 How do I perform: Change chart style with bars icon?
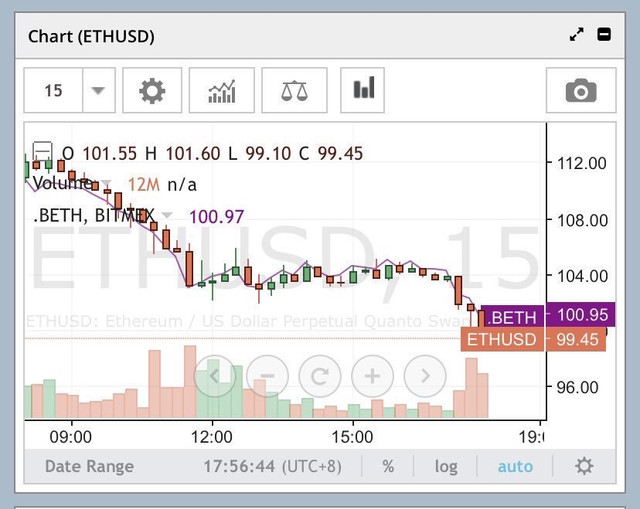click(x=362, y=90)
